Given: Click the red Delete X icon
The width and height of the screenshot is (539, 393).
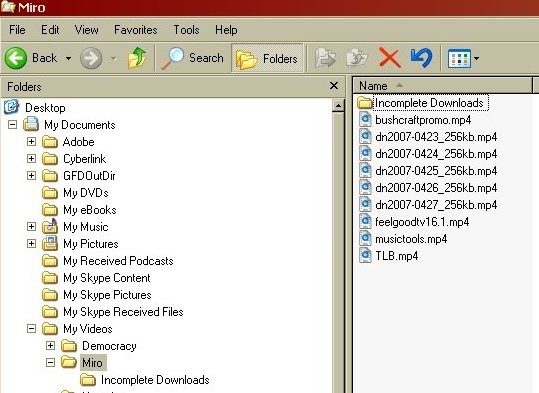Looking at the screenshot, I should pos(389,58).
